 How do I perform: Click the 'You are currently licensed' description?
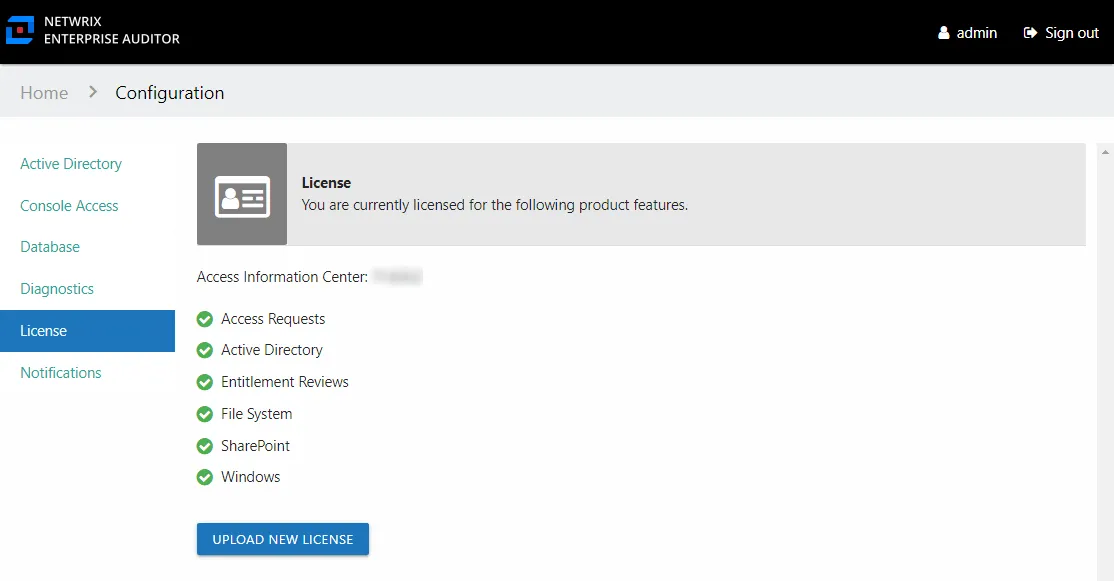tap(494, 205)
